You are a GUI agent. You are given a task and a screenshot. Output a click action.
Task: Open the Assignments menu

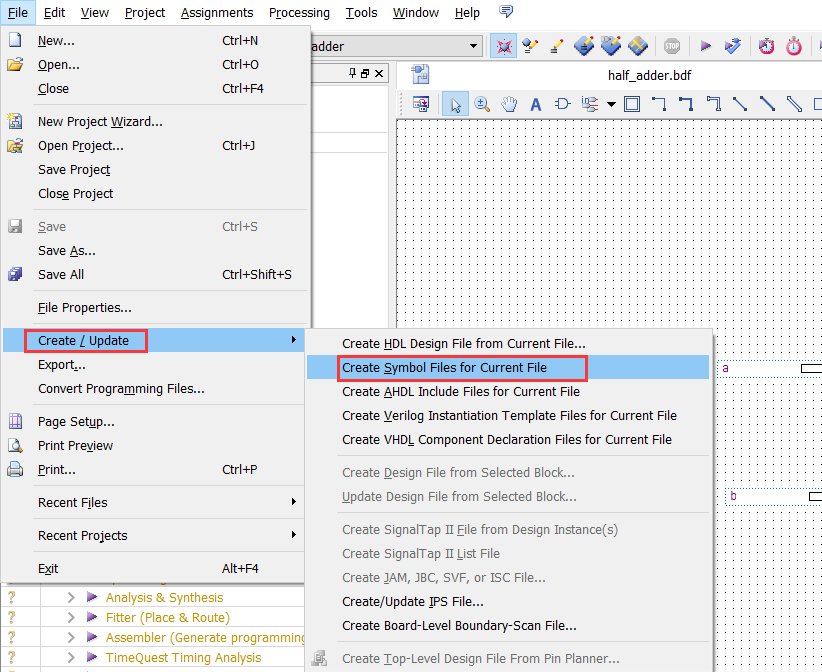(x=217, y=13)
